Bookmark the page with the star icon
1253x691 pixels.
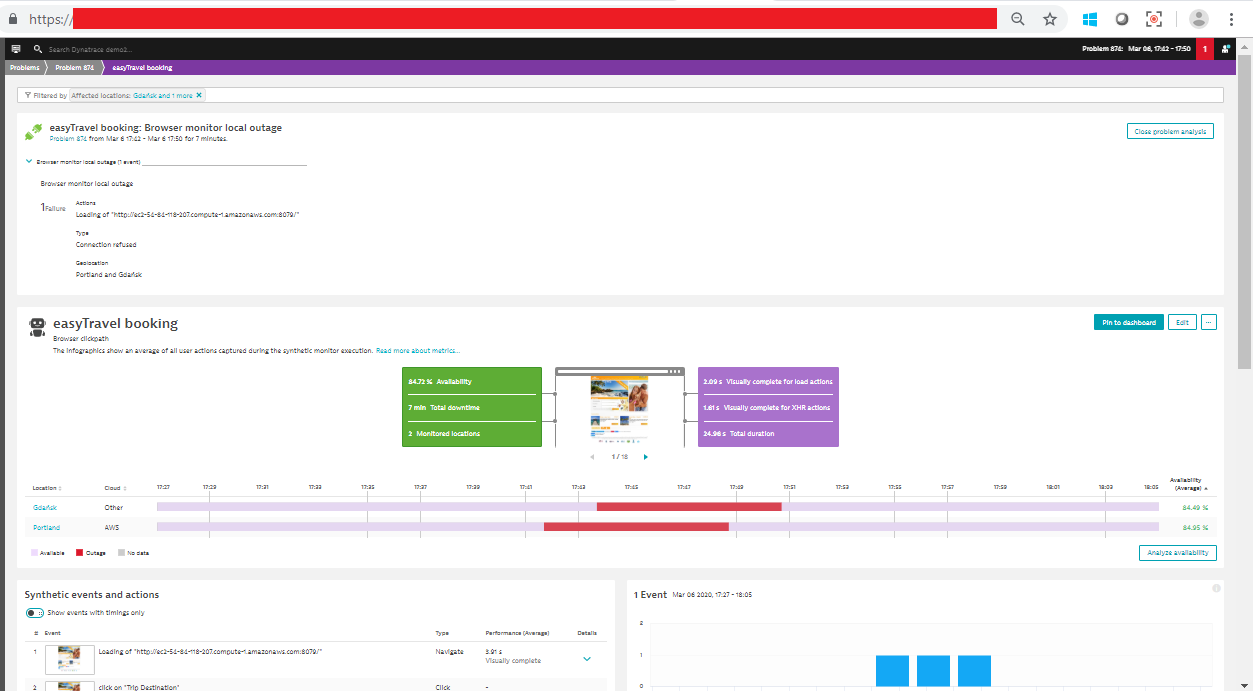coord(1049,17)
